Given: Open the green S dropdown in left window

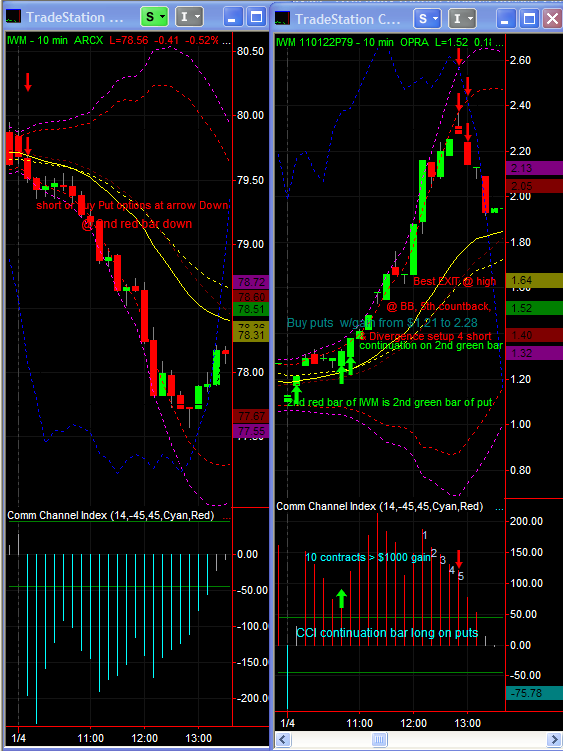Looking at the screenshot, I should click(154, 17).
